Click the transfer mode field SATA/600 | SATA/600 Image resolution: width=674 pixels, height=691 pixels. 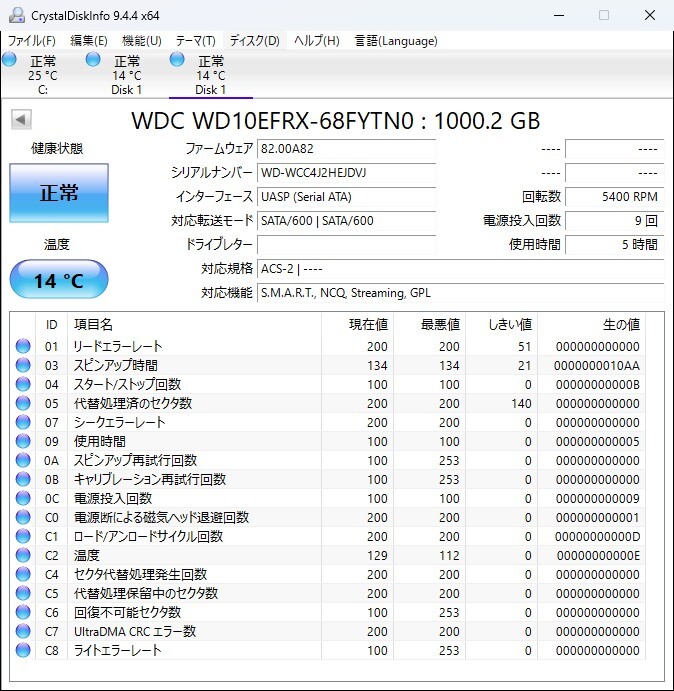pos(346,220)
